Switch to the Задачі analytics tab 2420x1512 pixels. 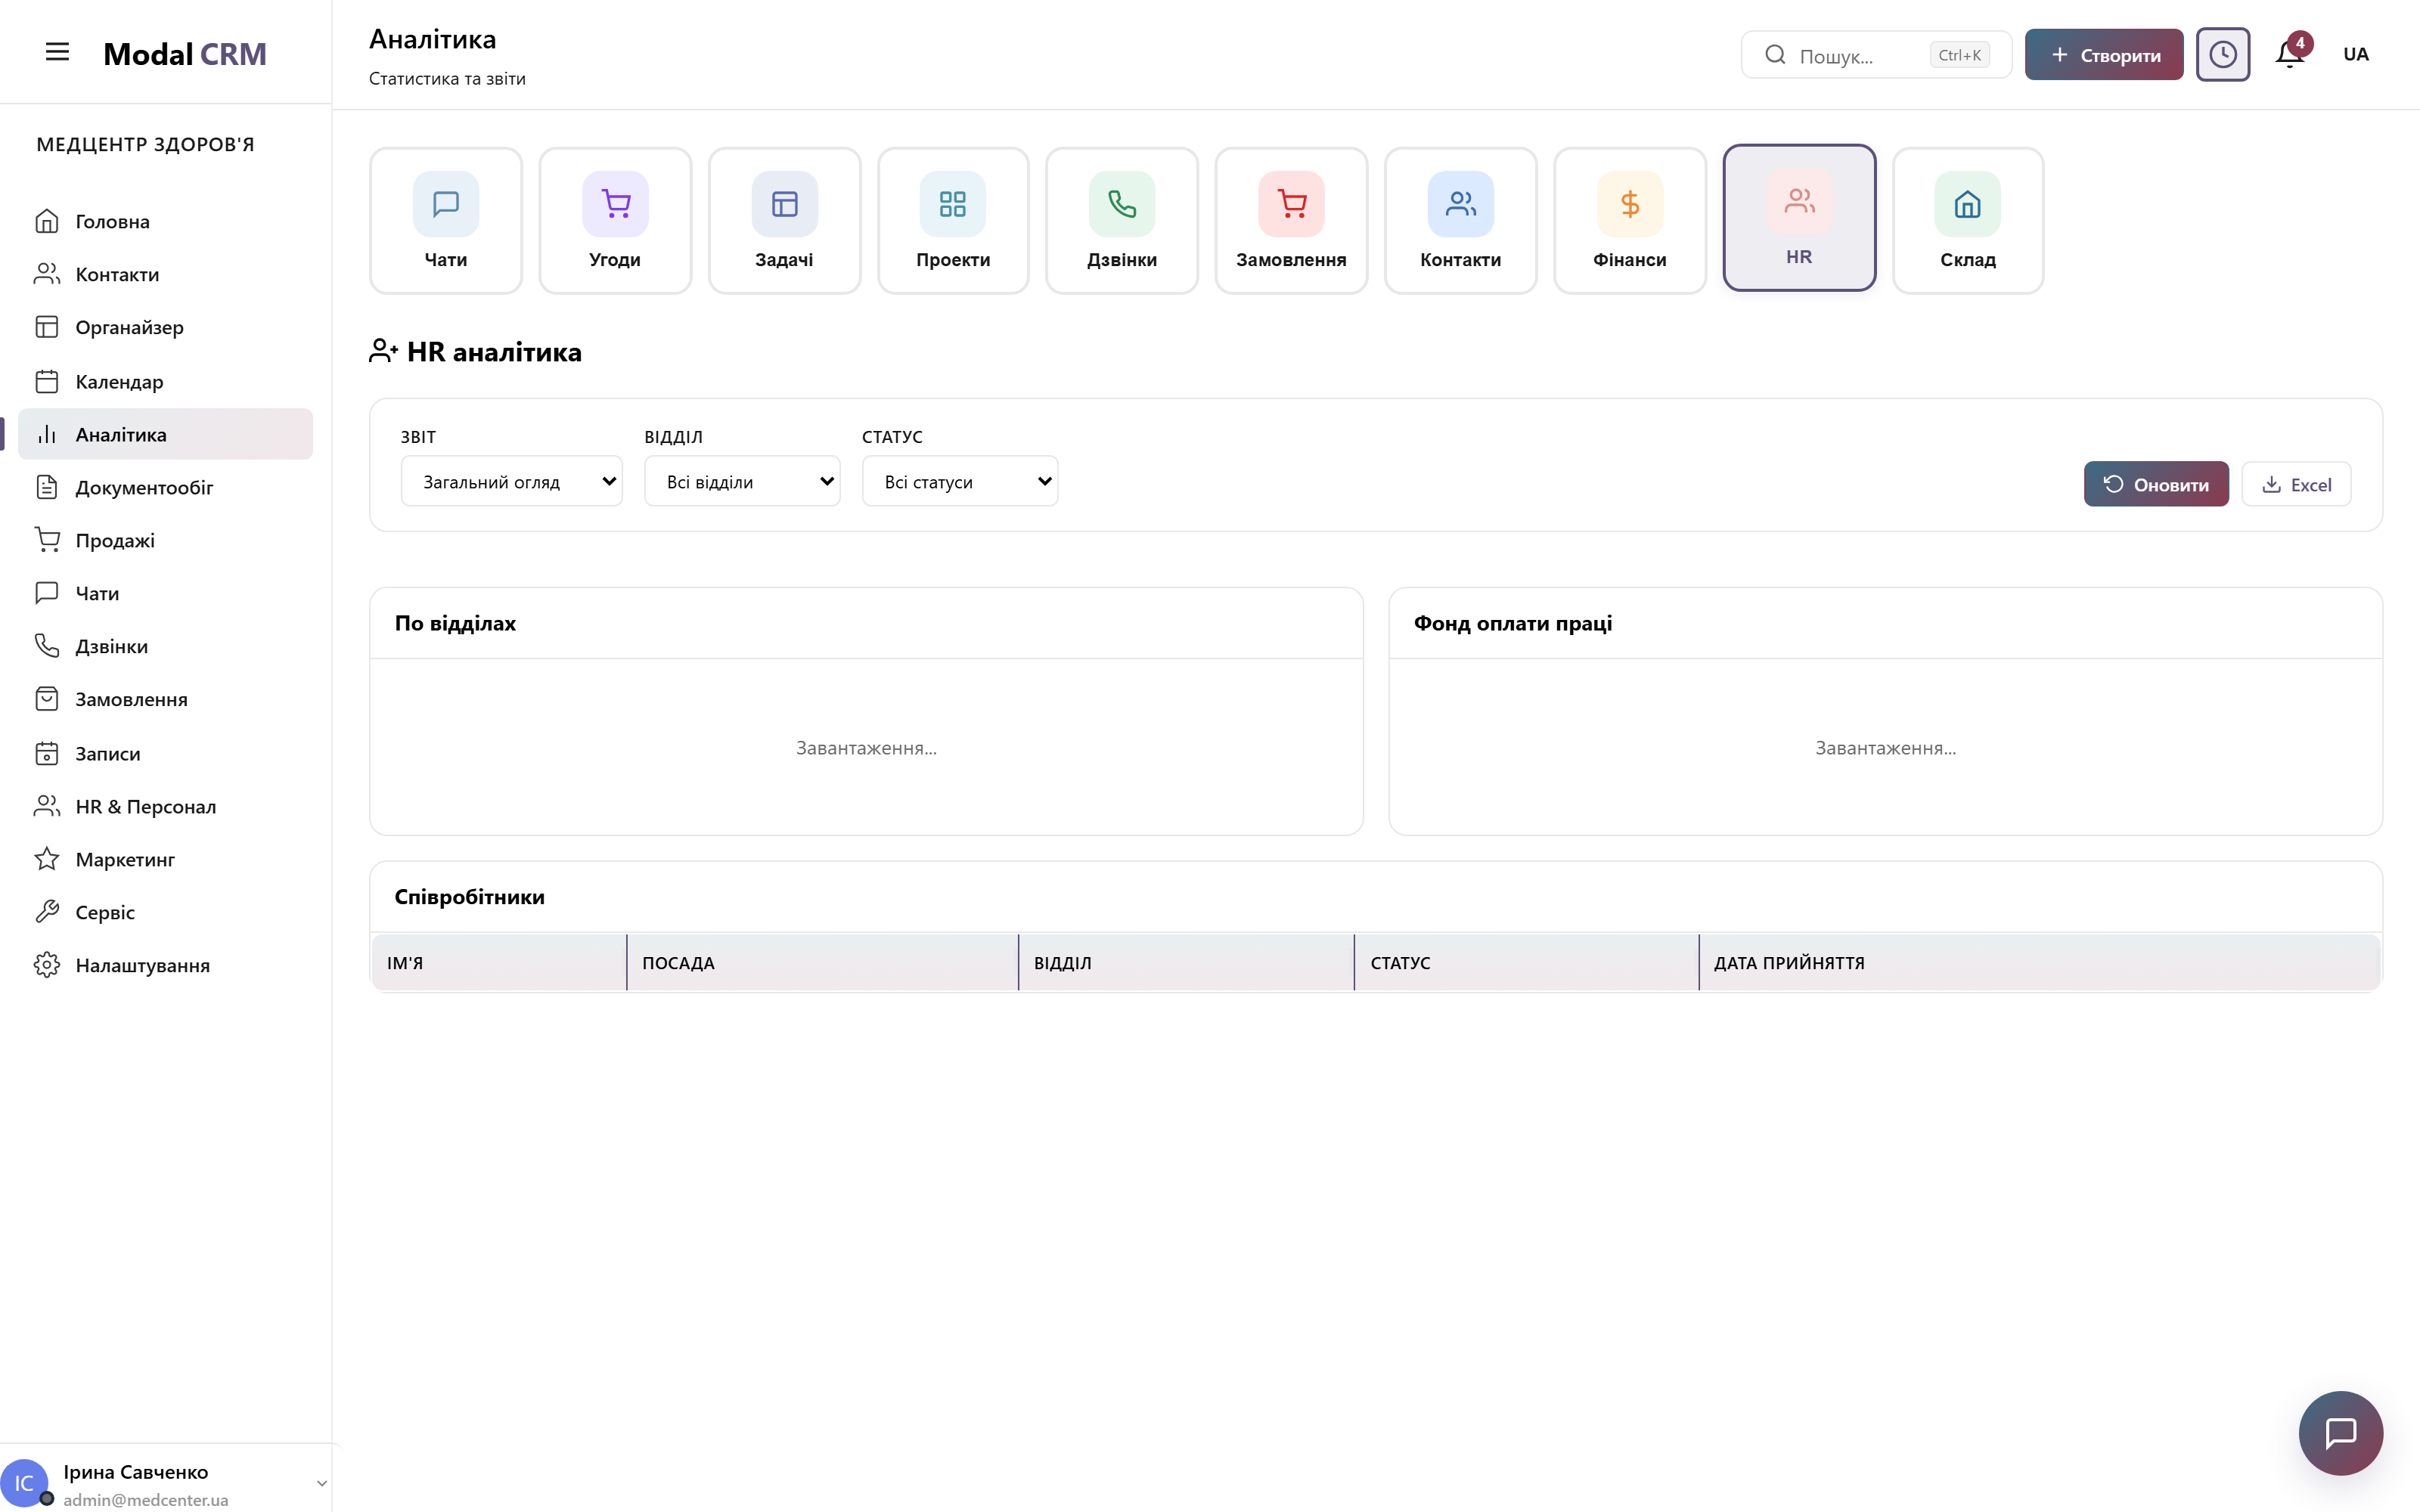[x=784, y=221]
